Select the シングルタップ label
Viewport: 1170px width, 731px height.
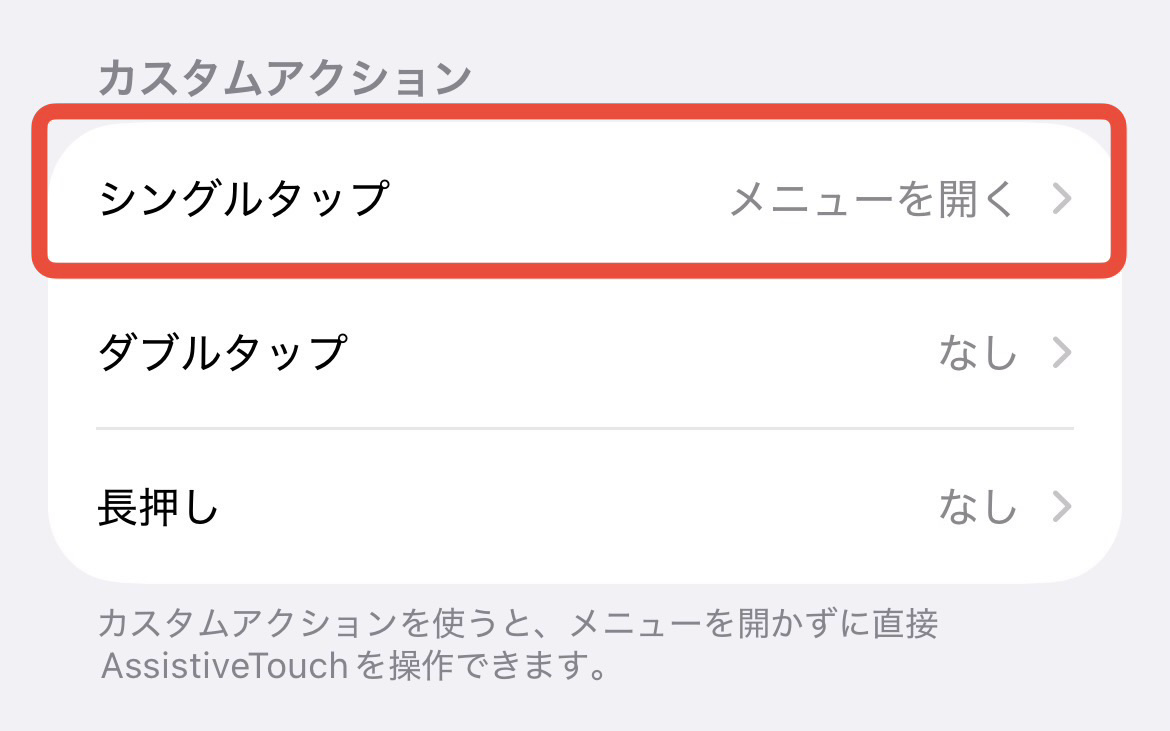click(243, 200)
